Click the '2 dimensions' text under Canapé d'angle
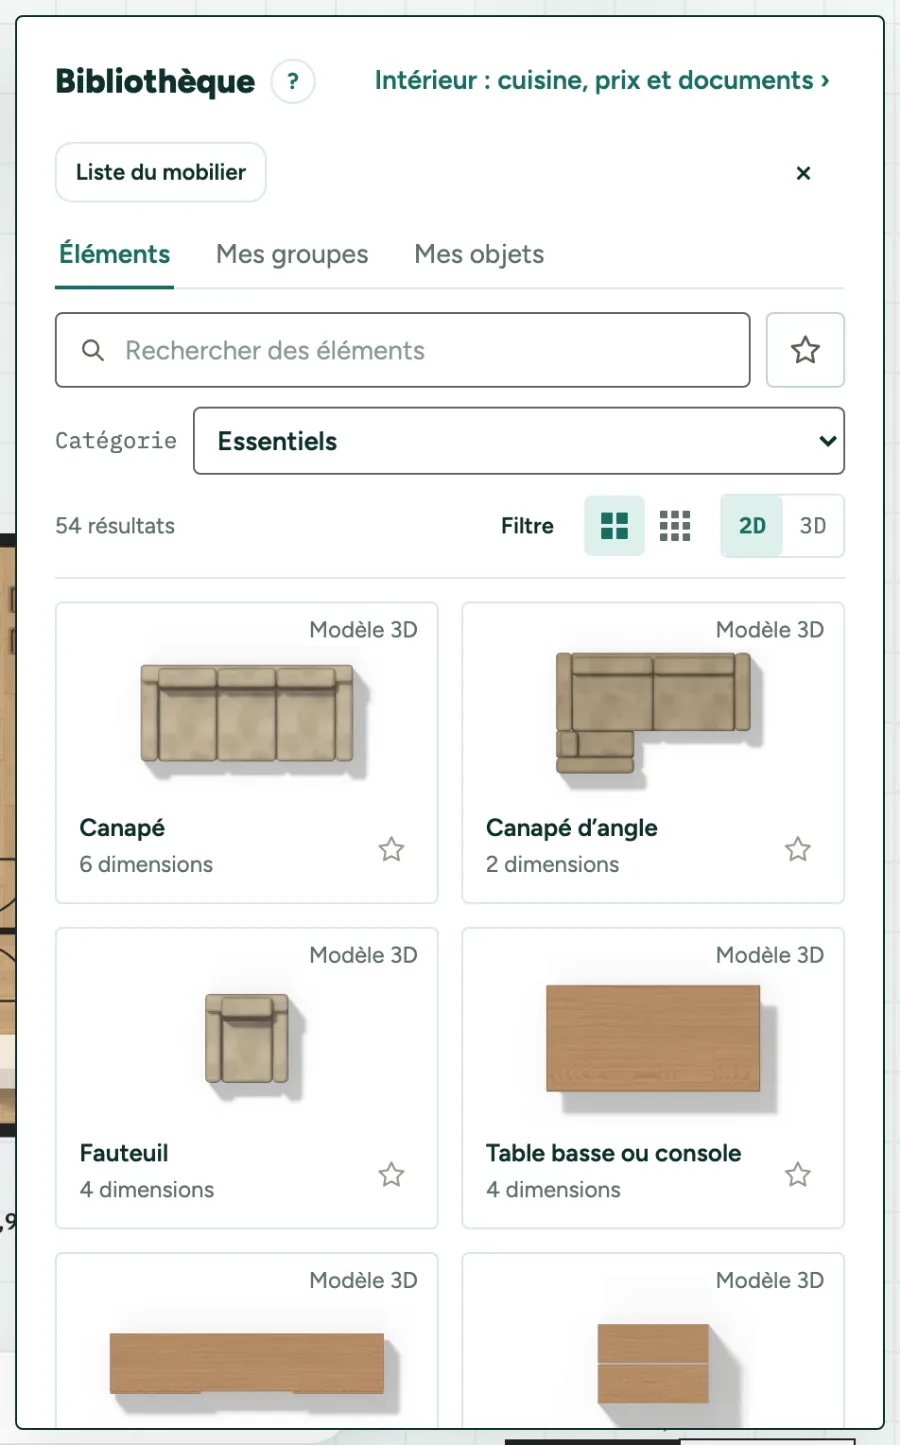This screenshot has width=900, height=1445. point(552,864)
